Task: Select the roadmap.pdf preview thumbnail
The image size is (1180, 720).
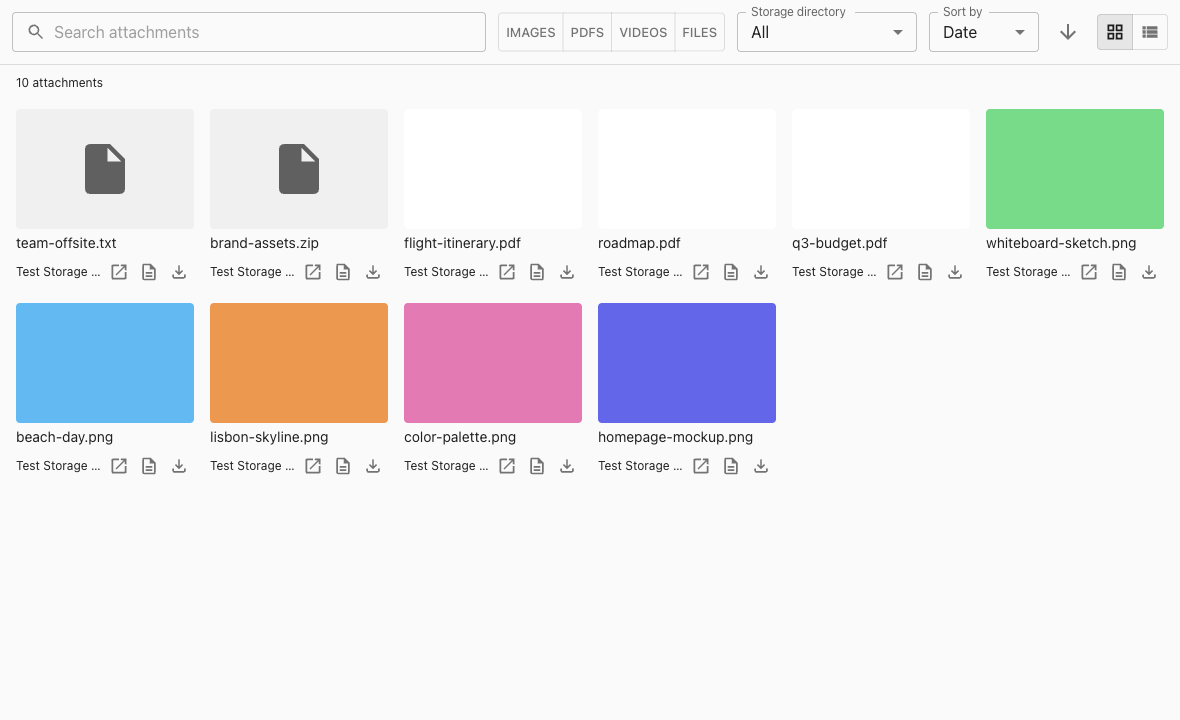Action: click(x=687, y=169)
